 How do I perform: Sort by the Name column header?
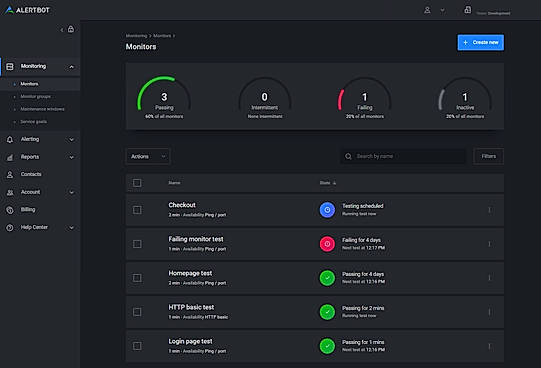[174, 183]
